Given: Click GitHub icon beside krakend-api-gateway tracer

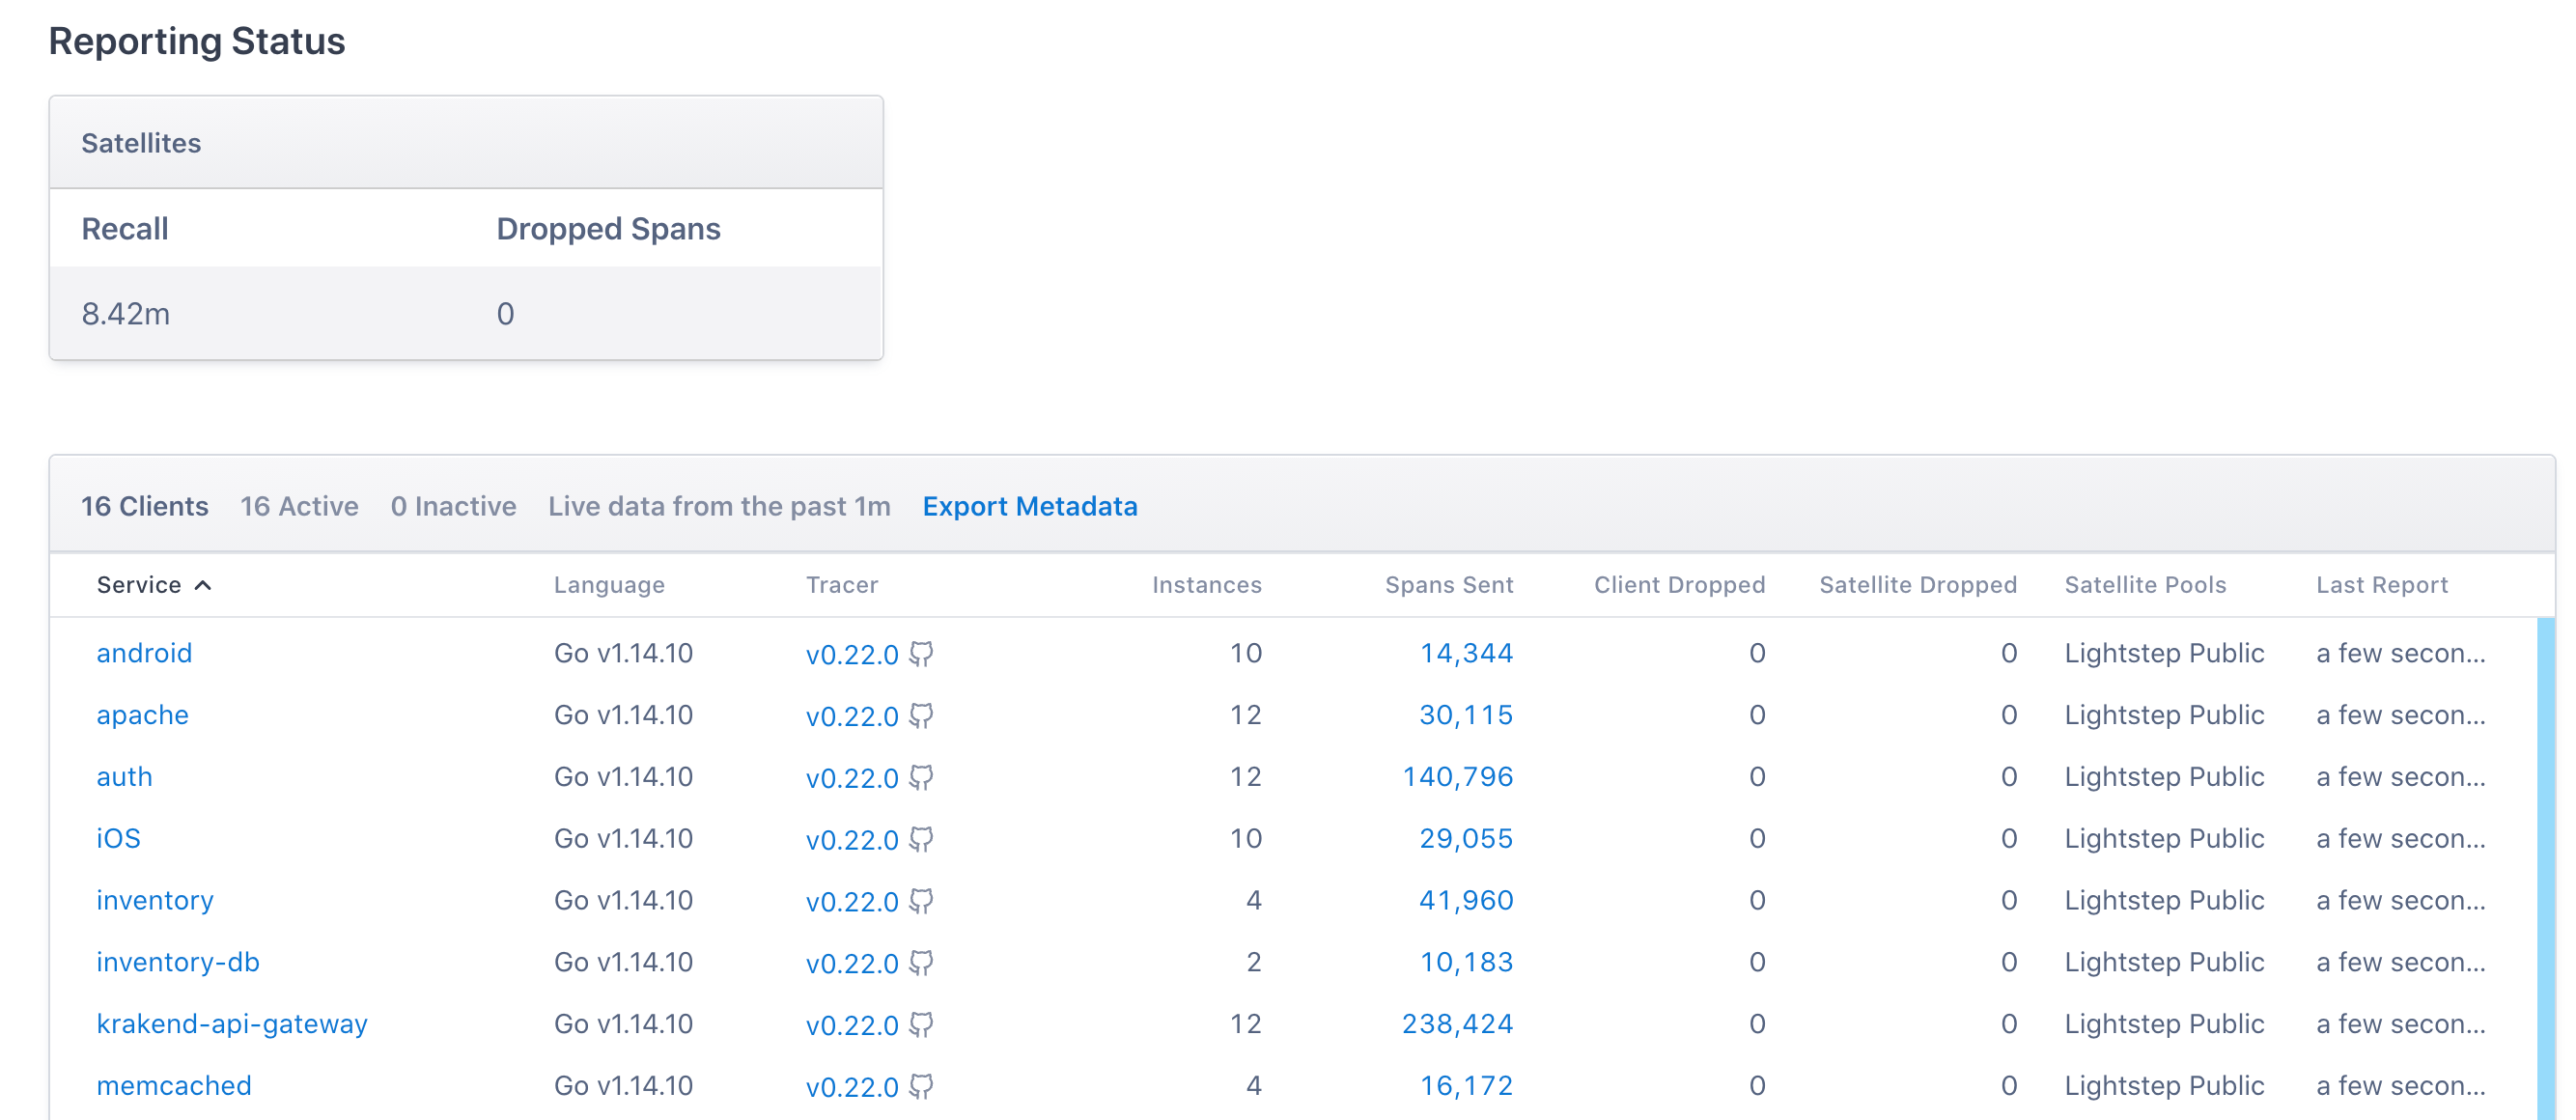Looking at the screenshot, I should click(x=922, y=1025).
